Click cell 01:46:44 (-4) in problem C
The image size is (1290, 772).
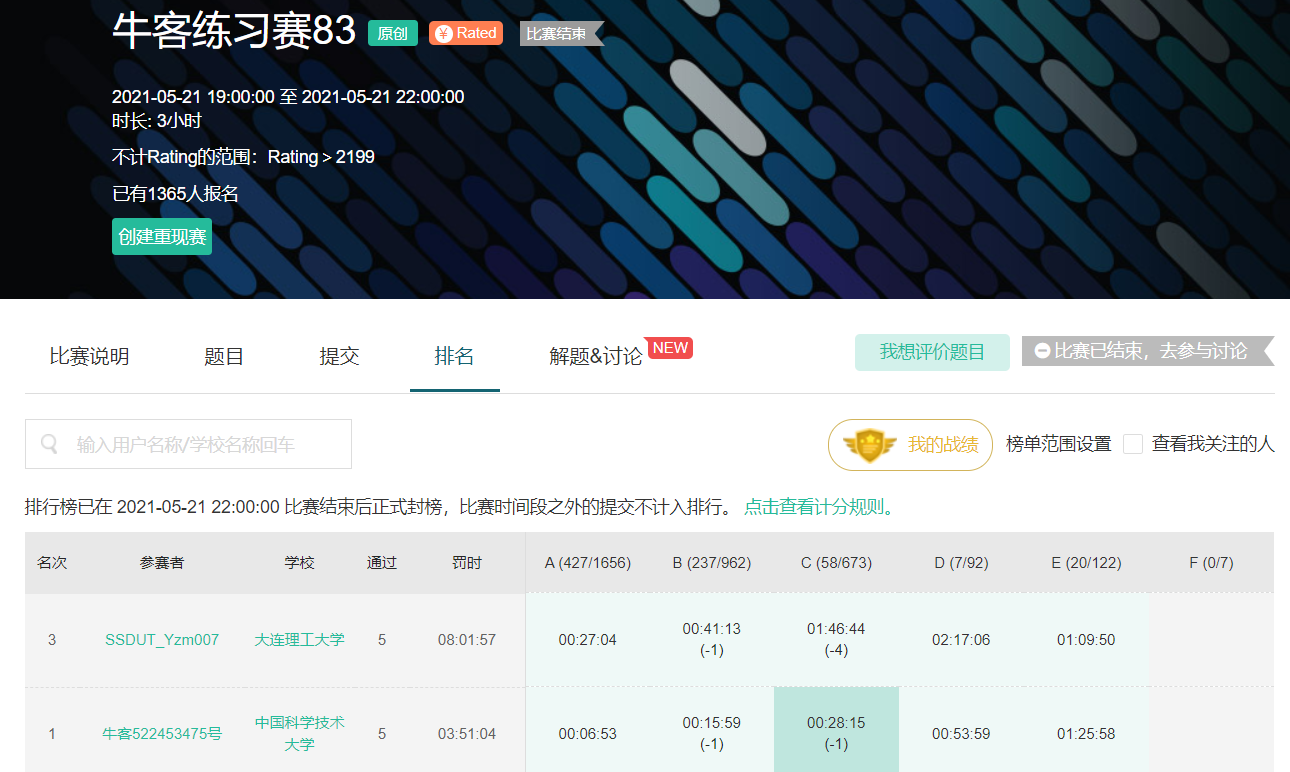coord(837,640)
